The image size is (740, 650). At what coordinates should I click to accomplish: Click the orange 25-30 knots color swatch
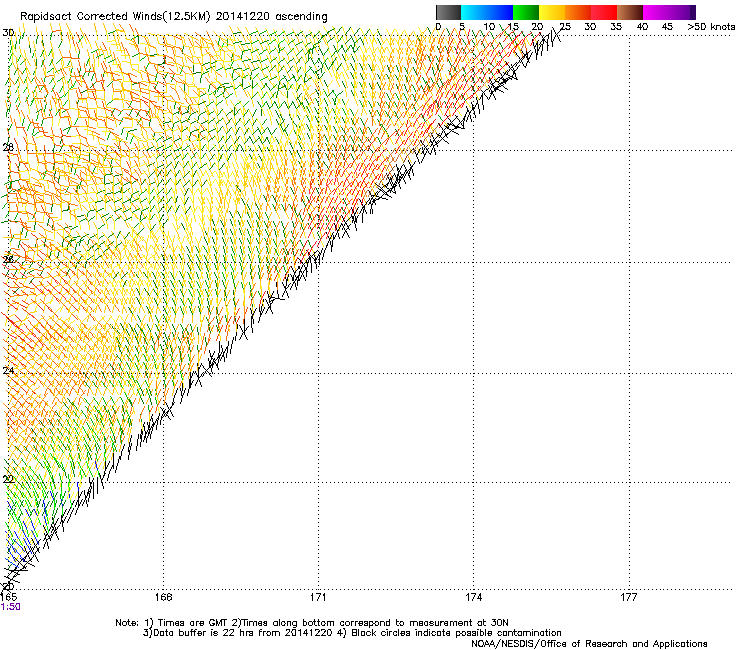click(x=578, y=12)
